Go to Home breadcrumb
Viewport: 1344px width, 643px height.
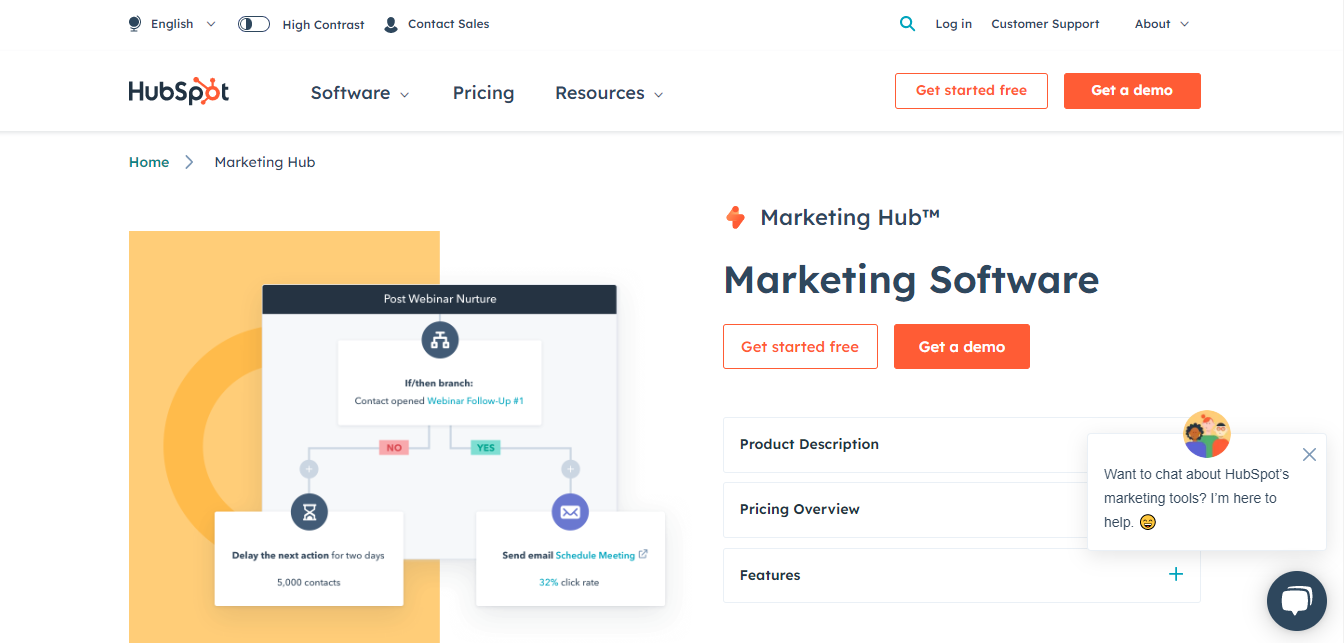(149, 162)
